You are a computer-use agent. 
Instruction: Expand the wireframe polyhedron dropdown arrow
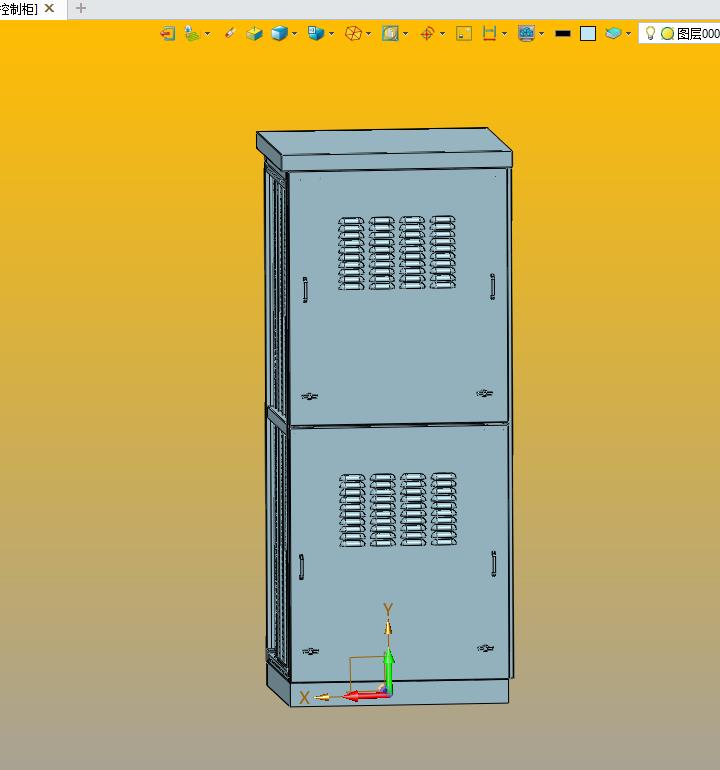(x=369, y=34)
